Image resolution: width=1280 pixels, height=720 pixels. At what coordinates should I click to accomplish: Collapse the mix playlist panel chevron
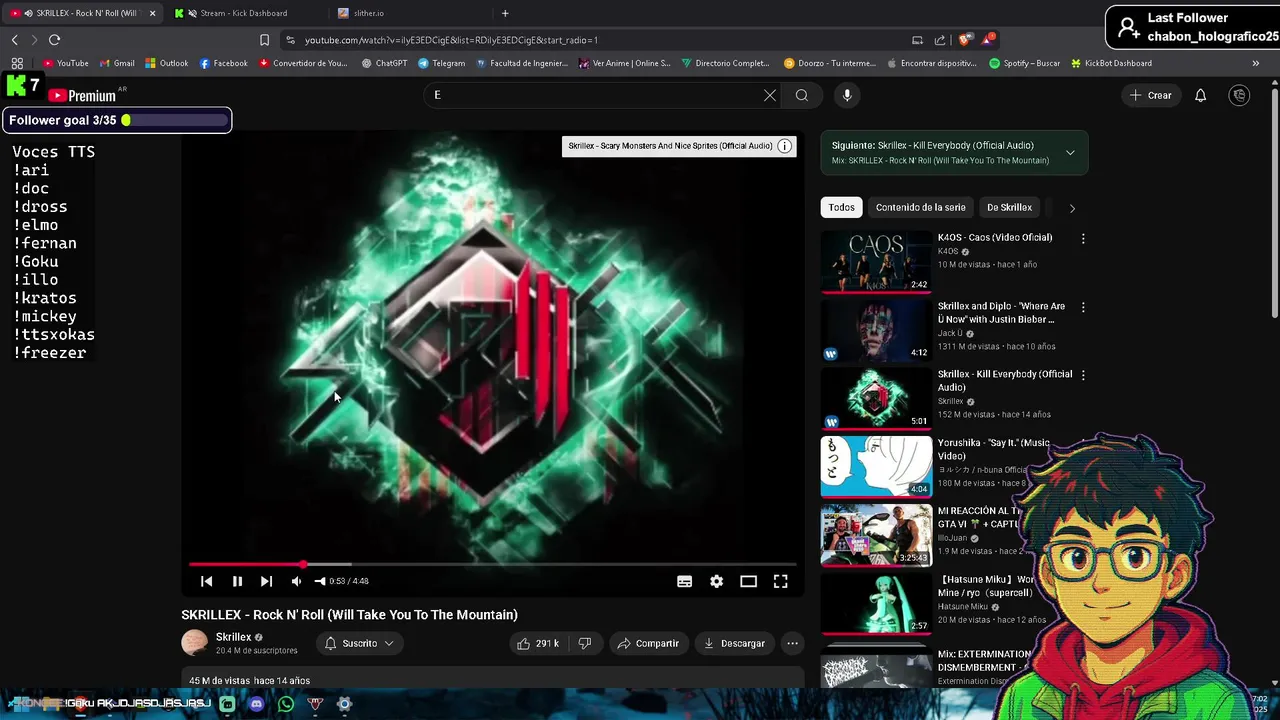(x=1070, y=153)
